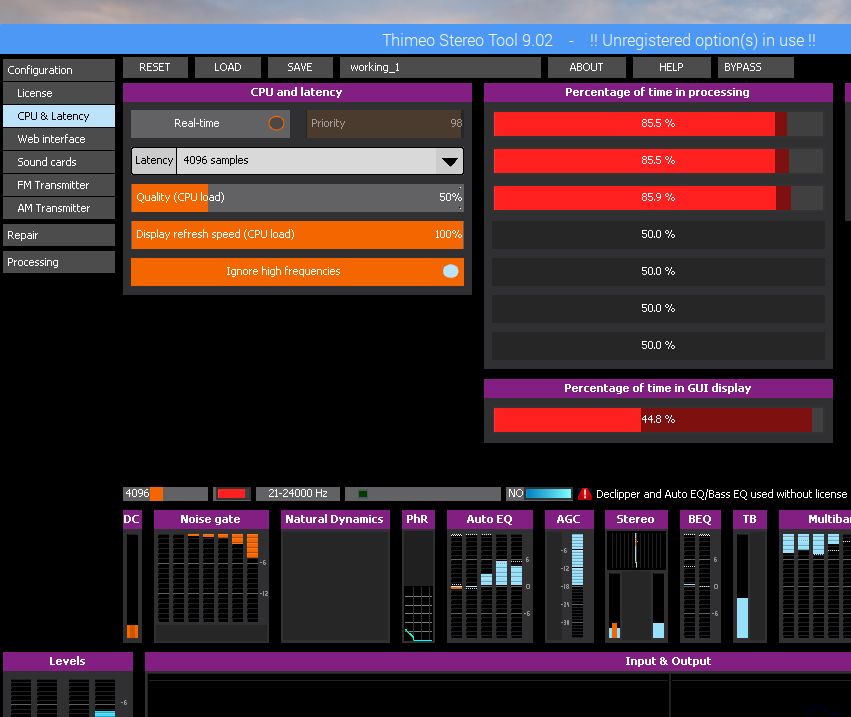Open the Latency dropdown arrow
The image size is (851, 717).
tap(449, 161)
